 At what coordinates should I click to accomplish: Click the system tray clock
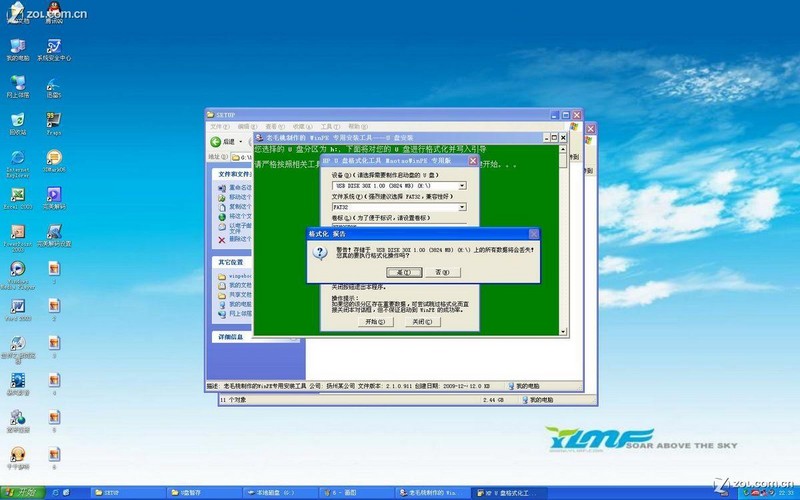tap(786, 493)
